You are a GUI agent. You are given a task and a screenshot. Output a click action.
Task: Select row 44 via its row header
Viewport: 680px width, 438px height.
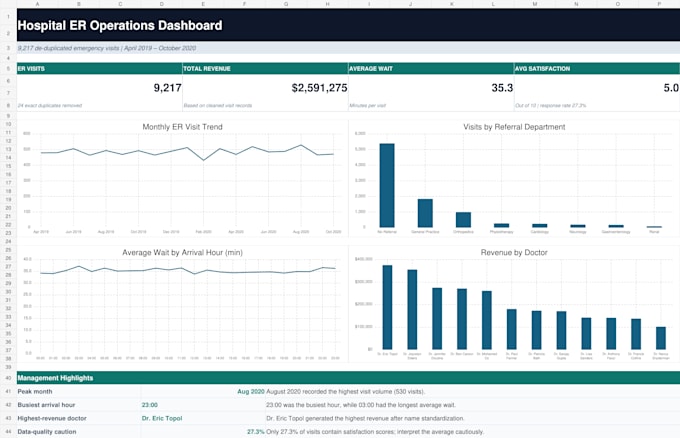pyautogui.click(x=8, y=432)
